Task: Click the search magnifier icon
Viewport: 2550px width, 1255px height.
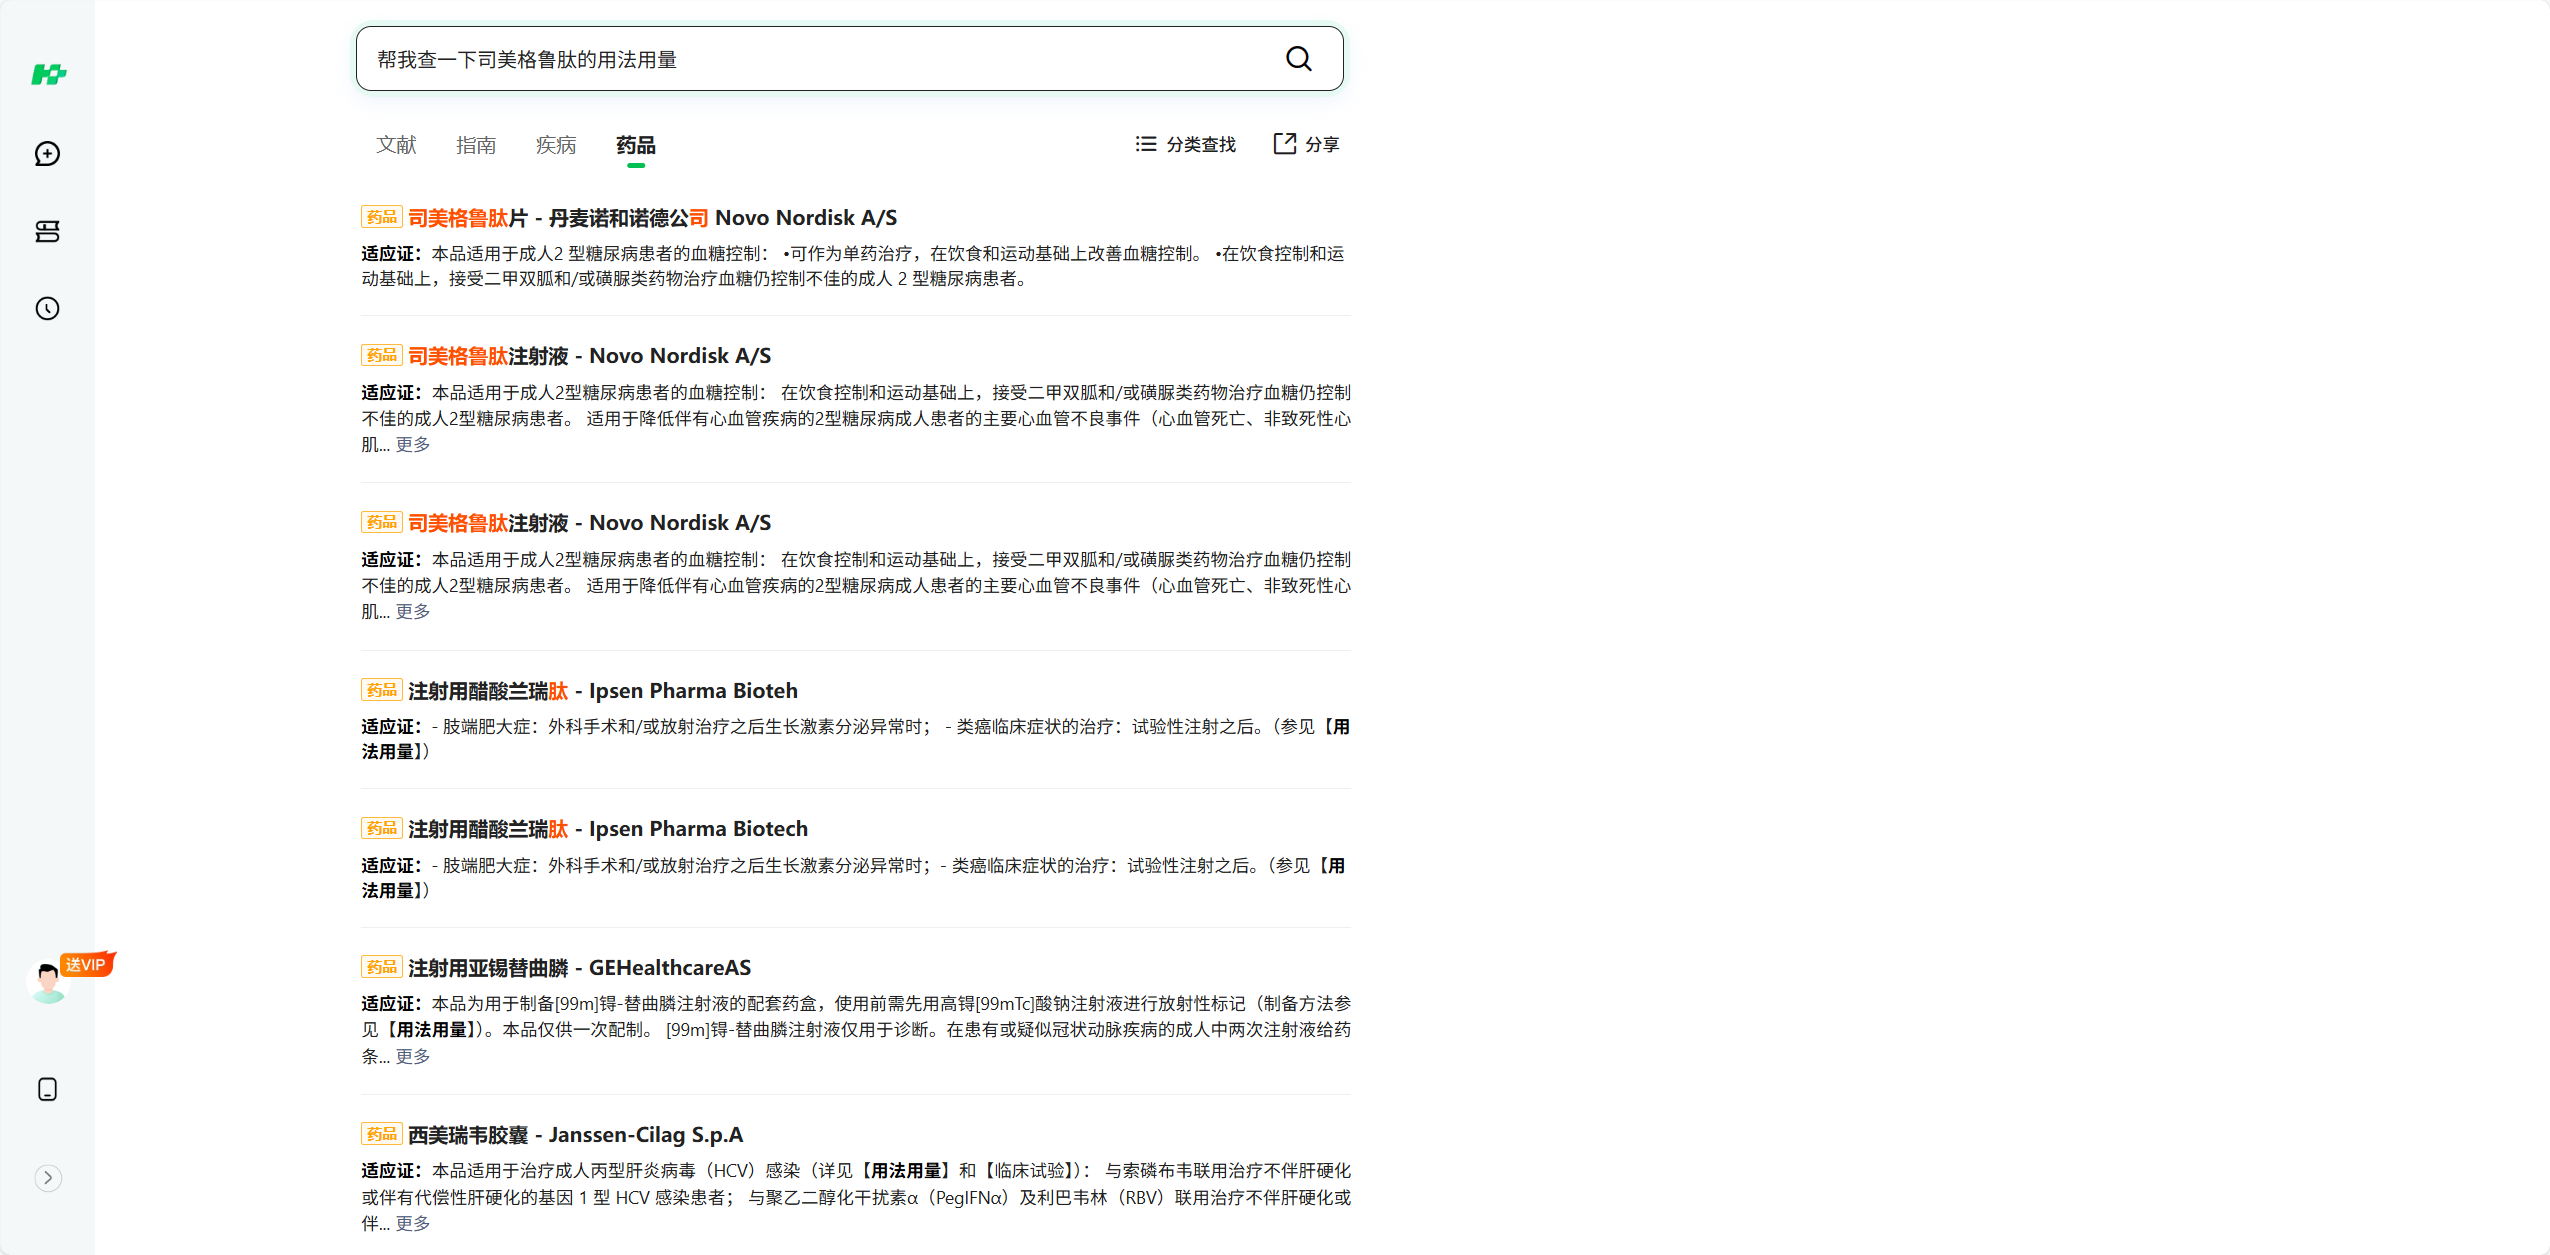Action: [1298, 59]
